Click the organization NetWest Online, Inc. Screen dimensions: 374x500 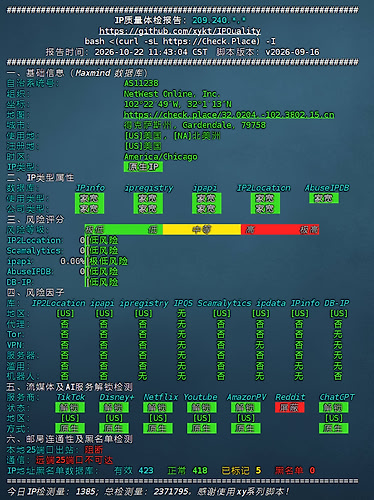pyautogui.click(x=172, y=94)
